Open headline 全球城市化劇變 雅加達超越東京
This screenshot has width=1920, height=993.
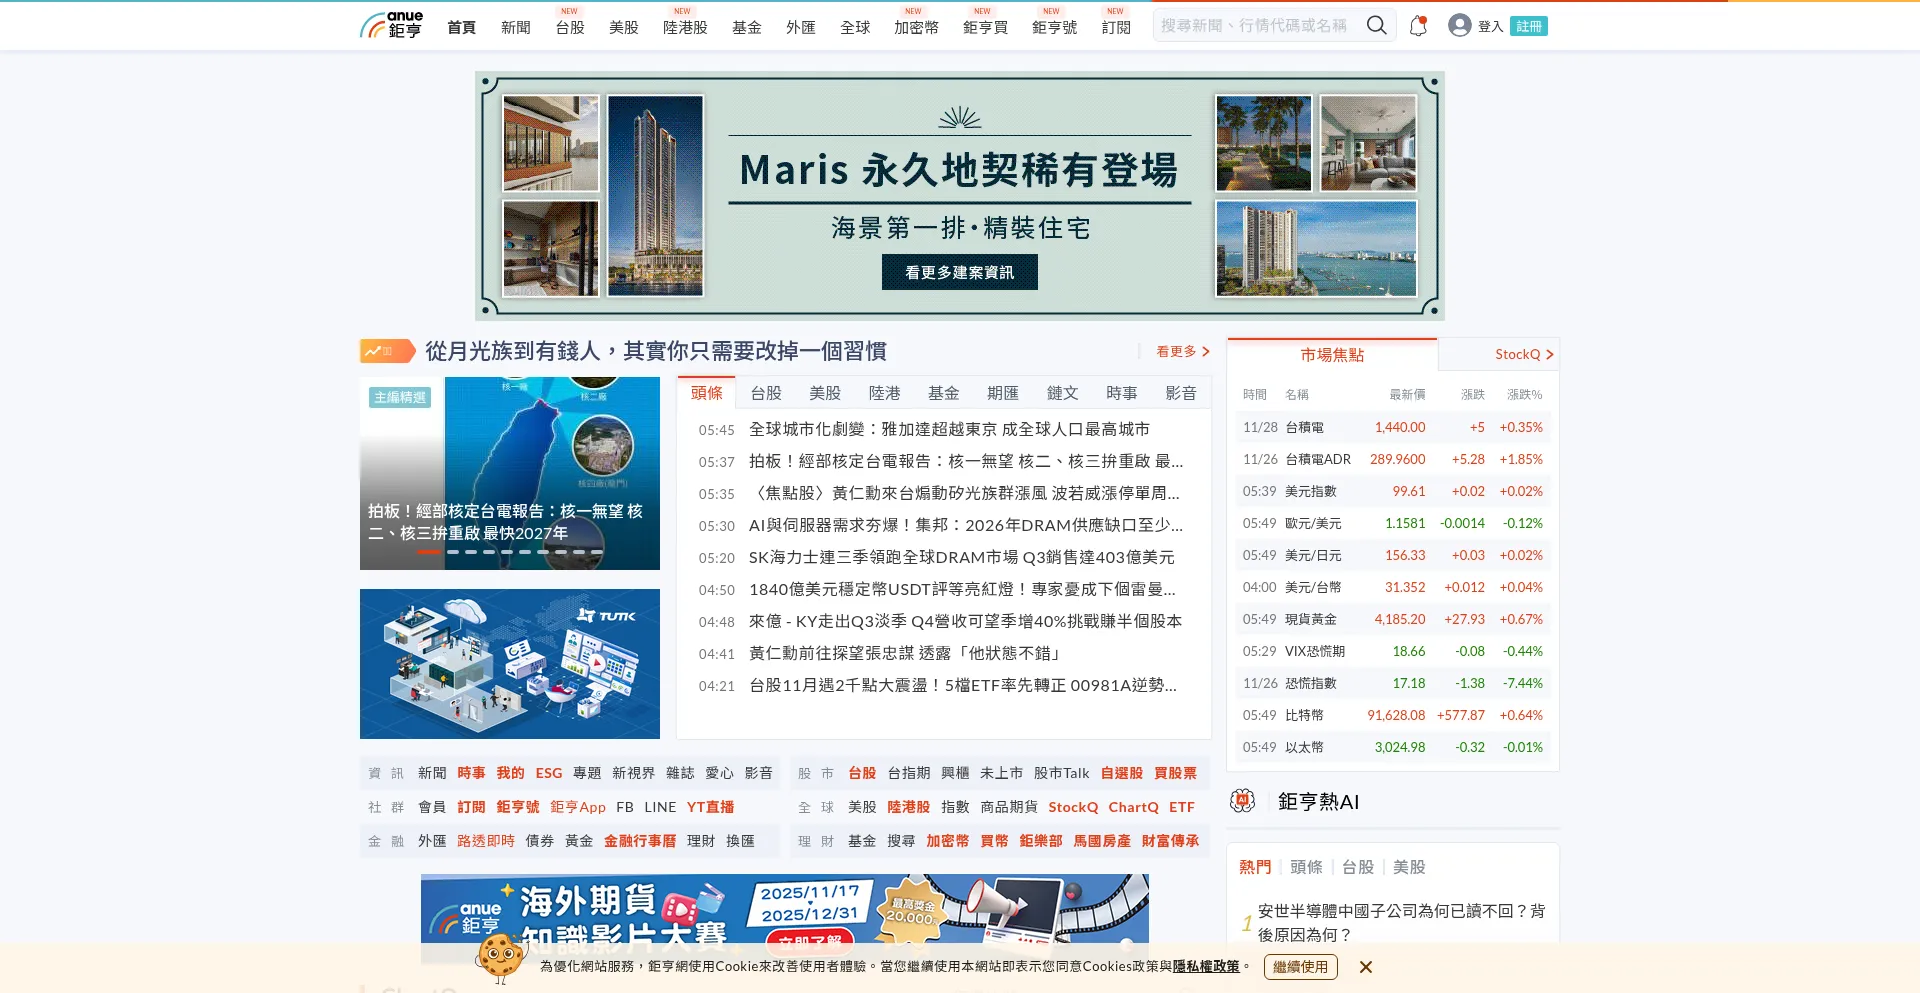[x=949, y=429]
